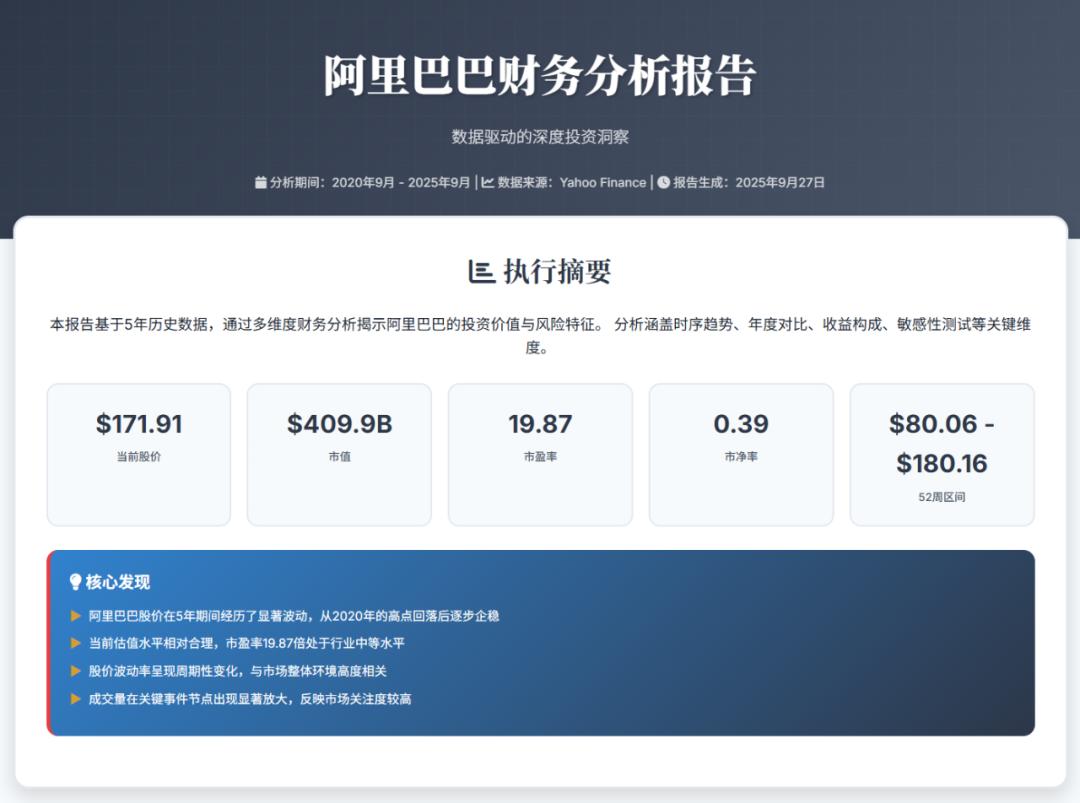Screen dimensions: 1080x803
Task: Click the line chart icon before 数据来源
Action: (x=487, y=183)
